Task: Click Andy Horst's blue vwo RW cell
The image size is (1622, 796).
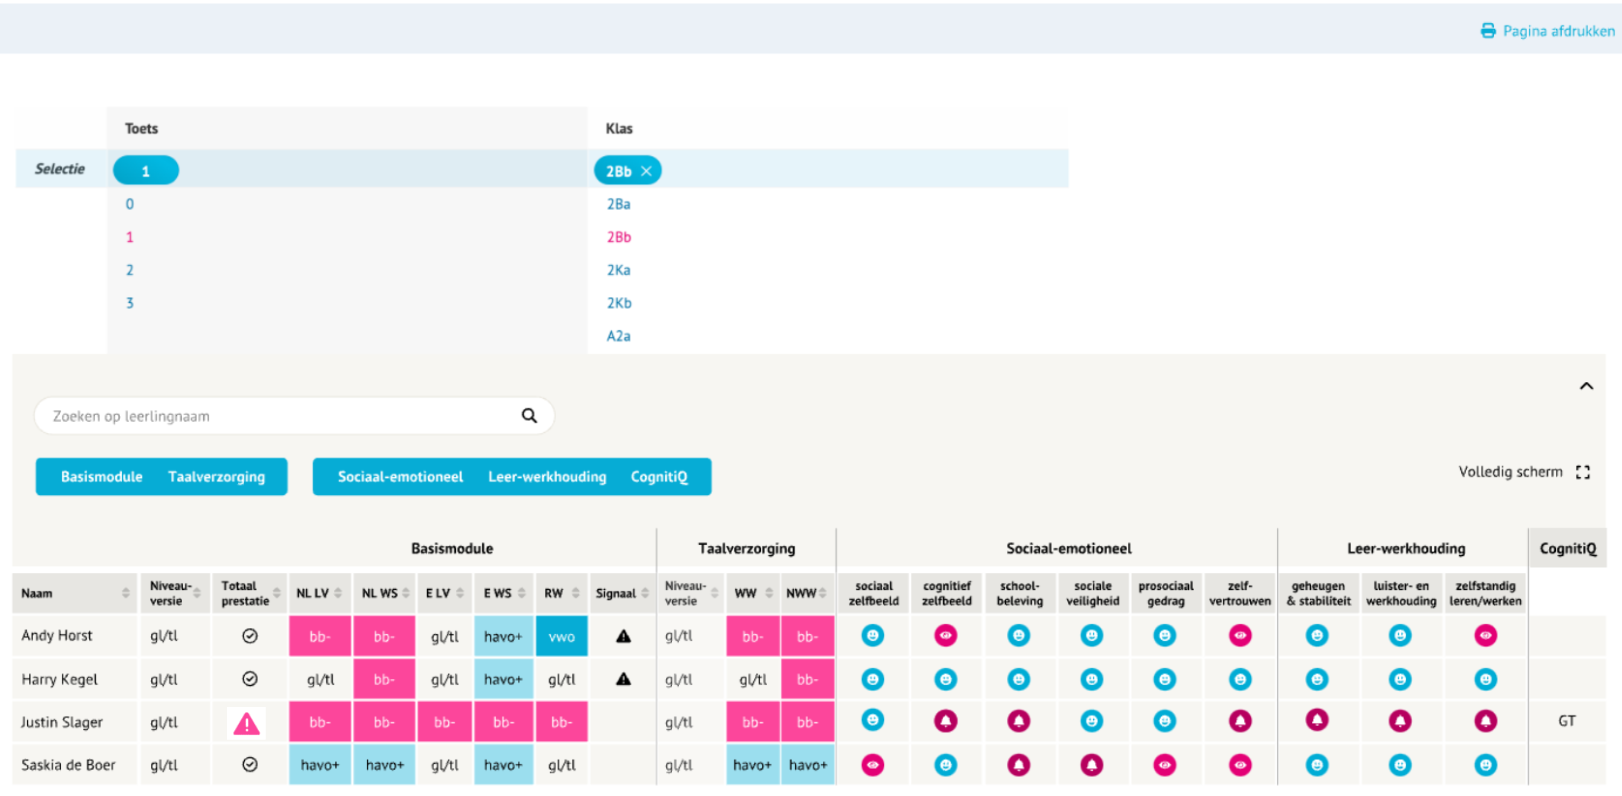Action: click(x=561, y=636)
